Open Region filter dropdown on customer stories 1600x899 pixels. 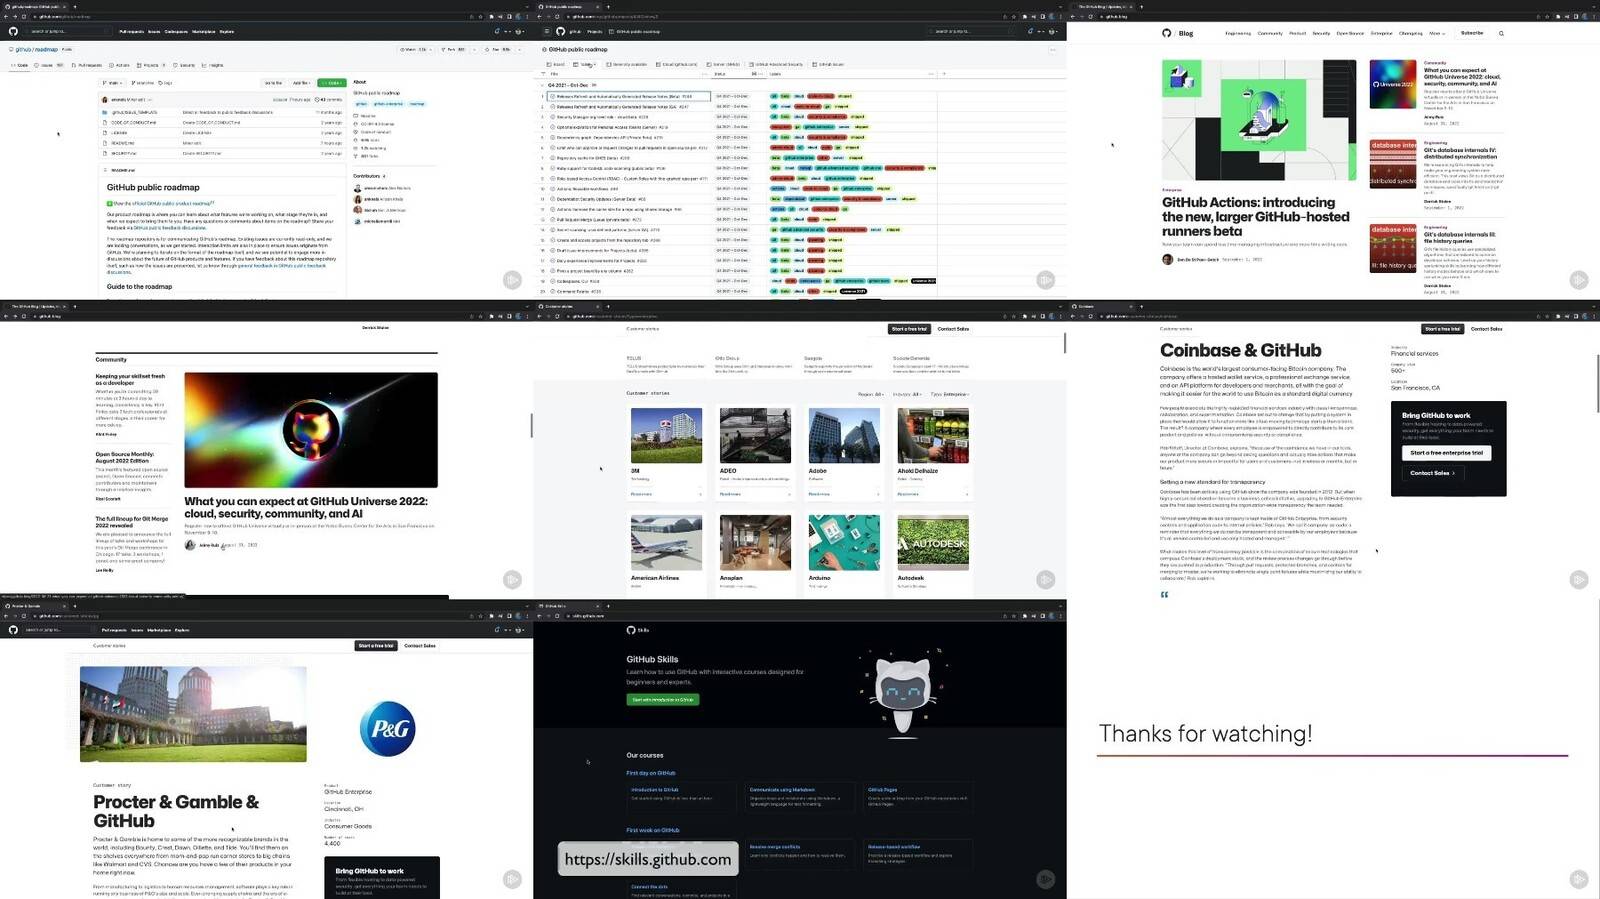871,394
